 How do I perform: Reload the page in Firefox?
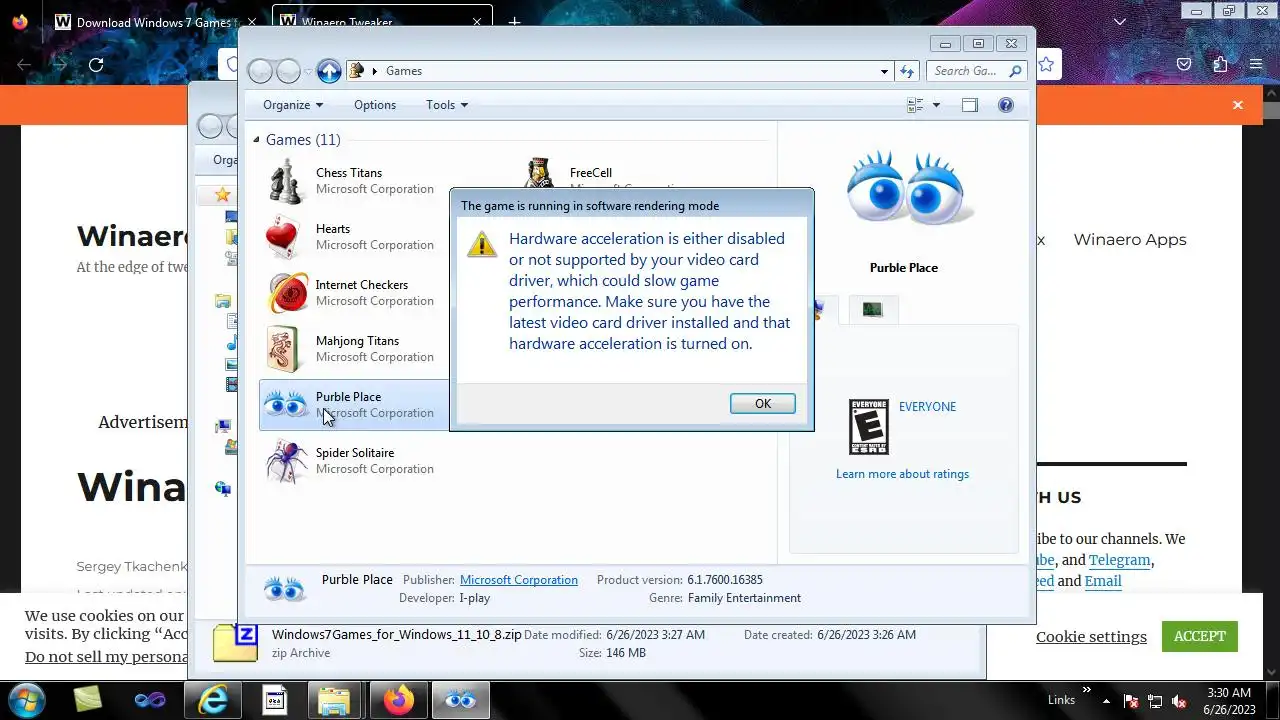coord(96,65)
